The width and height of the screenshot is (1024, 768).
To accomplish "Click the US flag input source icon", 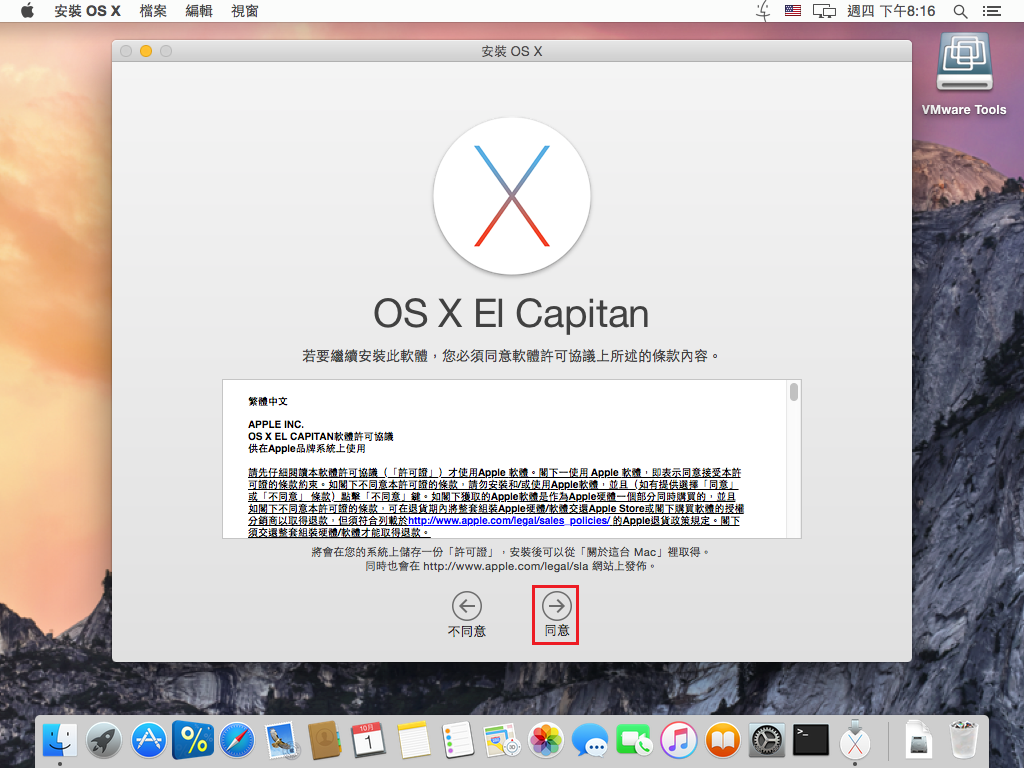I will [793, 10].
